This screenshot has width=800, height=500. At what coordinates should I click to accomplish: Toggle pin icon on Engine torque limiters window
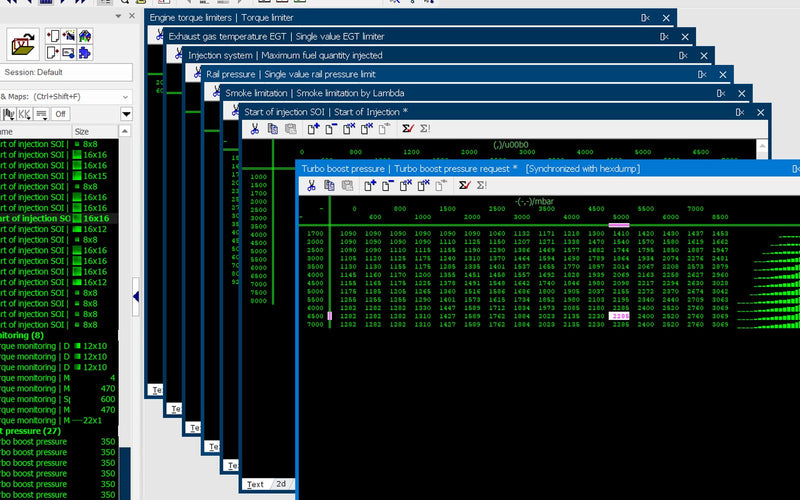point(645,18)
